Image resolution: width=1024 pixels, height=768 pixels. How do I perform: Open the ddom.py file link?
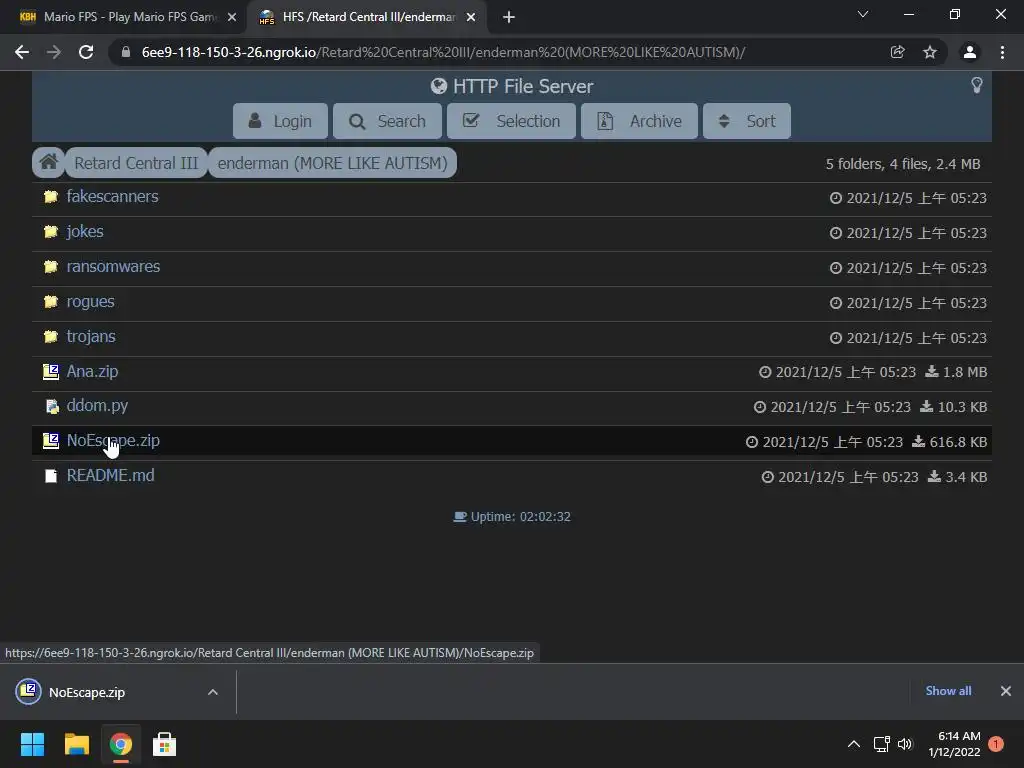tap(97, 406)
